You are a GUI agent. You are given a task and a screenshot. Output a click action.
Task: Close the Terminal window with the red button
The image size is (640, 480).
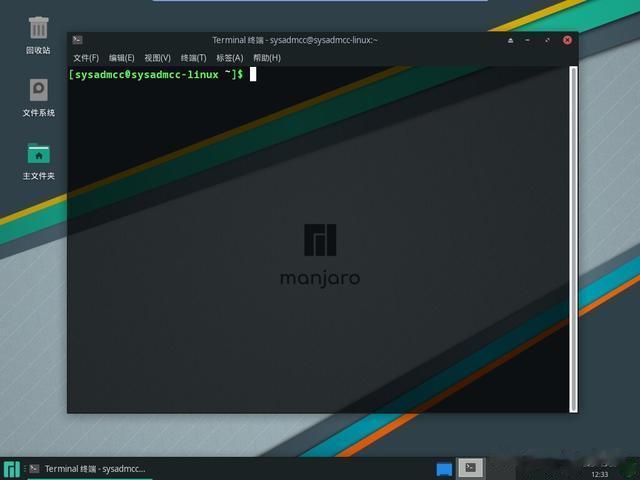(567, 40)
